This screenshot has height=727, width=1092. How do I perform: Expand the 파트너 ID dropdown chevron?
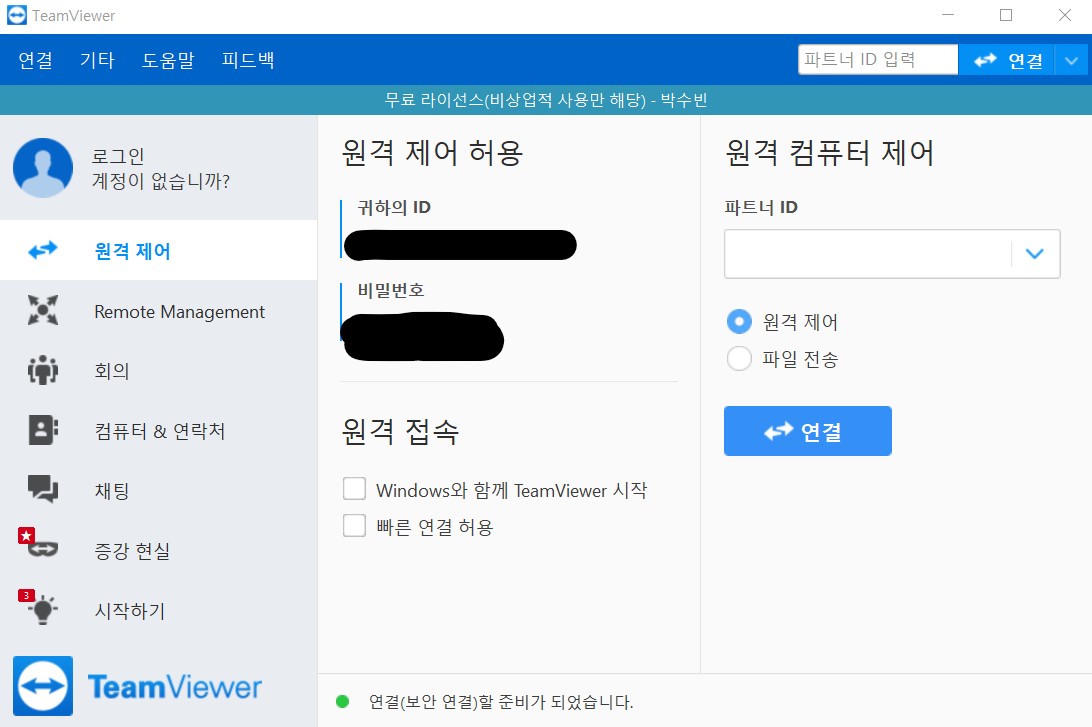pos(1035,254)
